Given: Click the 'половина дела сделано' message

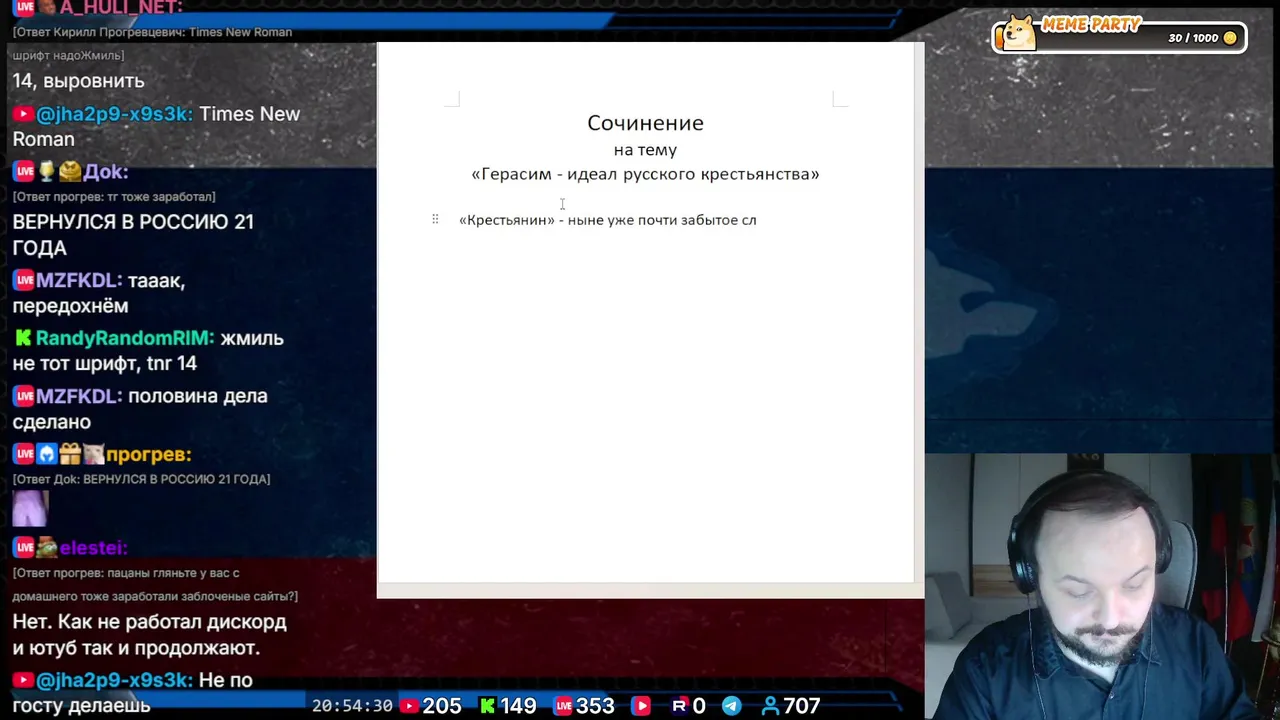Looking at the screenshot, I should click(140, 409).
